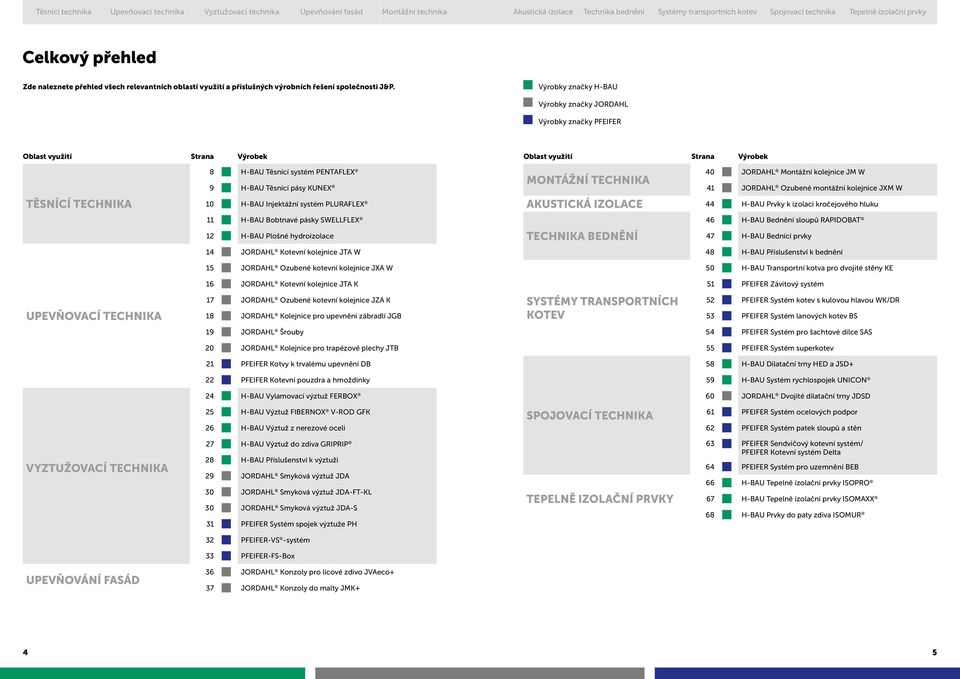The width and height of the screenshot is (960, 679).
Task: Click page number 40 for Montážní kolejnice
Action: point(710,172)
